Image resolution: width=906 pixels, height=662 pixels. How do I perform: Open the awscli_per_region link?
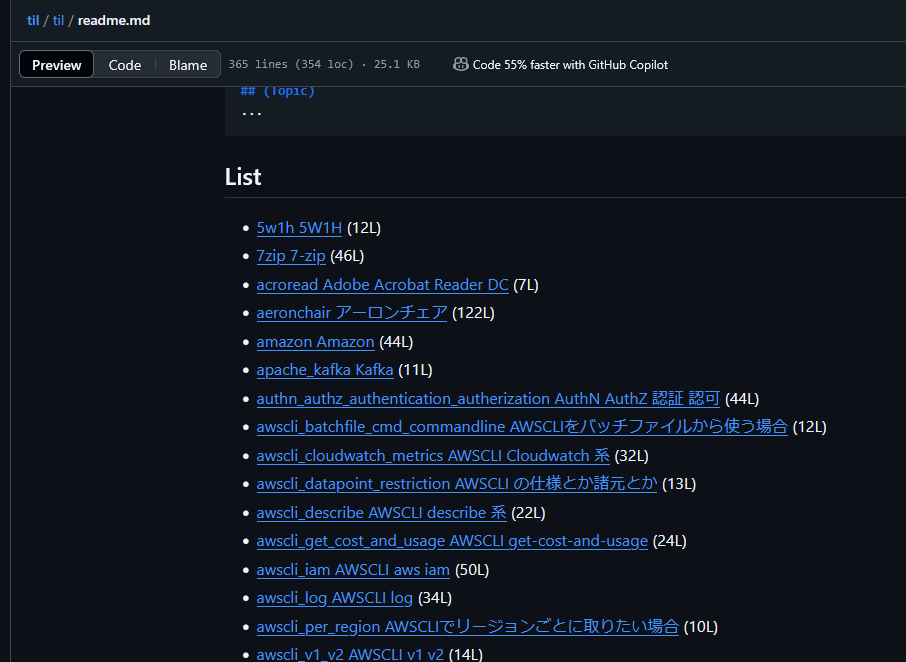[467, 627]
